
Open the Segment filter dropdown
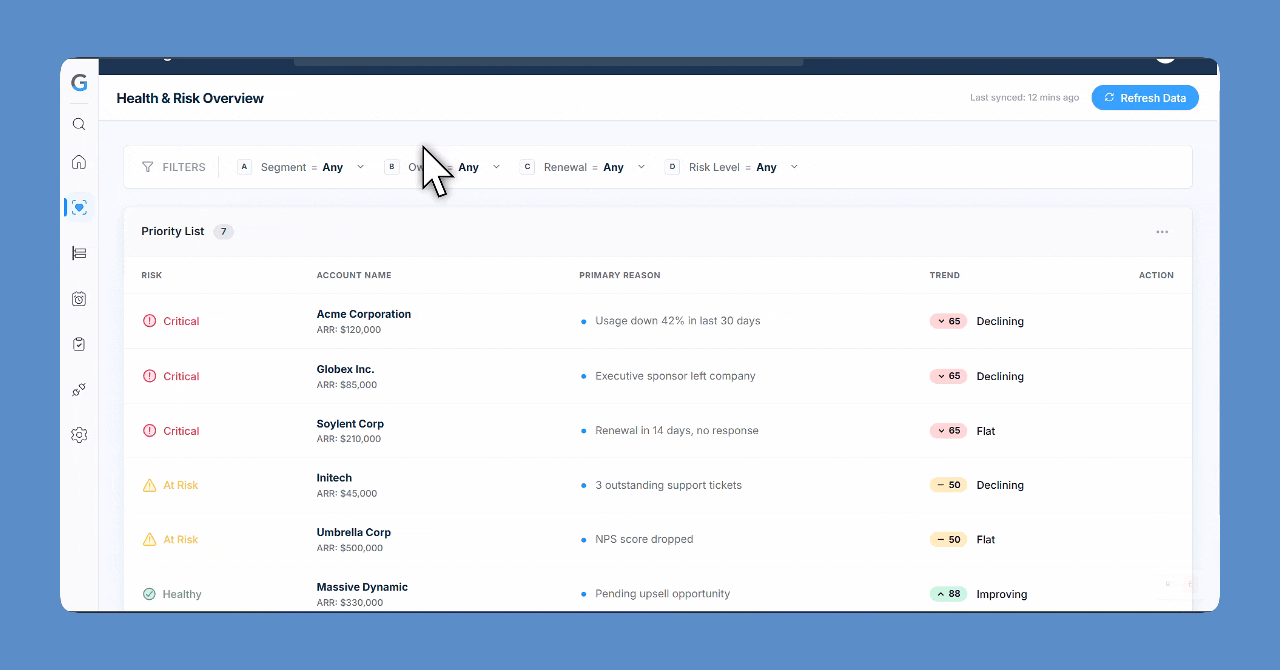click(x=301, y=167)
